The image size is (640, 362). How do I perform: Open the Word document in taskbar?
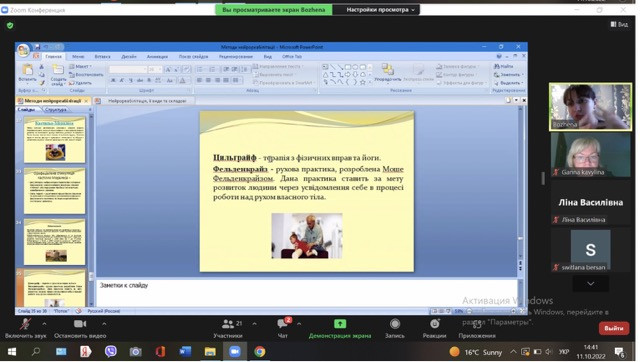185,351
